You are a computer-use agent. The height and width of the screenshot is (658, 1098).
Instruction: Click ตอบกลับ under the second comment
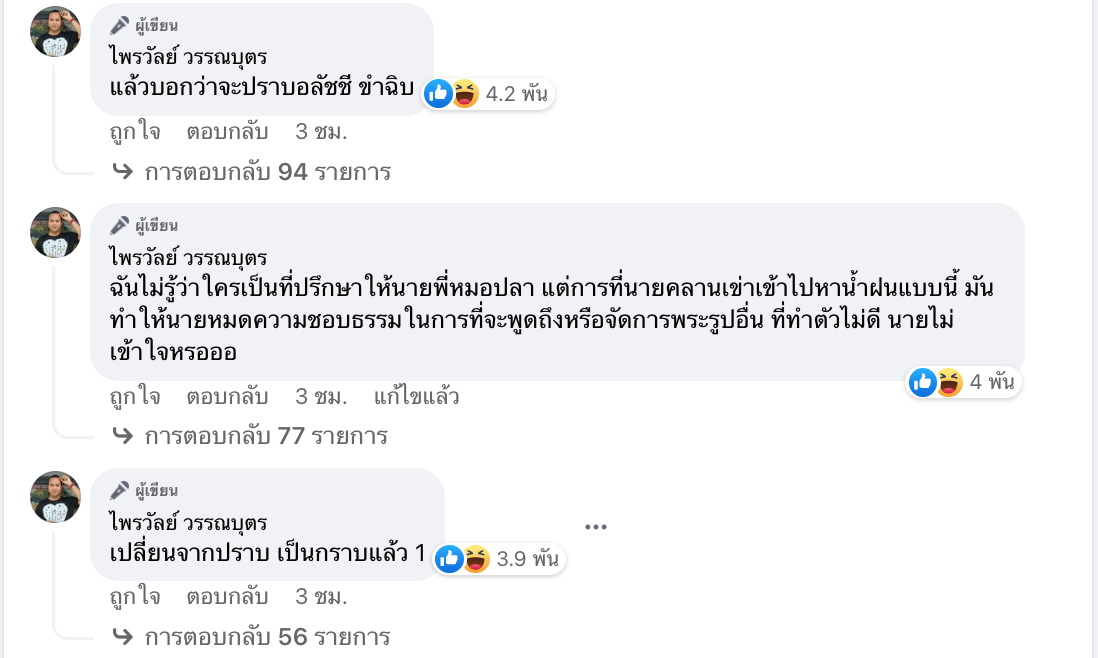[227, 397]
